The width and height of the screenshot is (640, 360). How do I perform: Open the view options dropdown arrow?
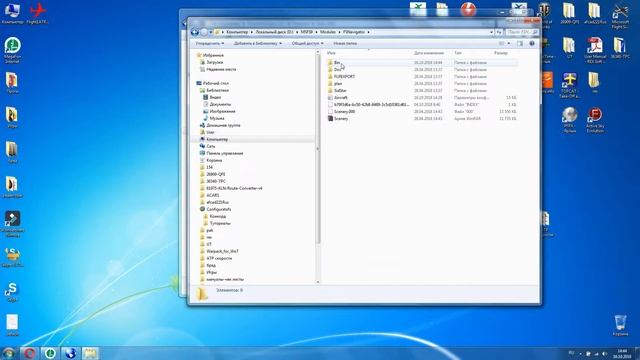tap(509, 43)
